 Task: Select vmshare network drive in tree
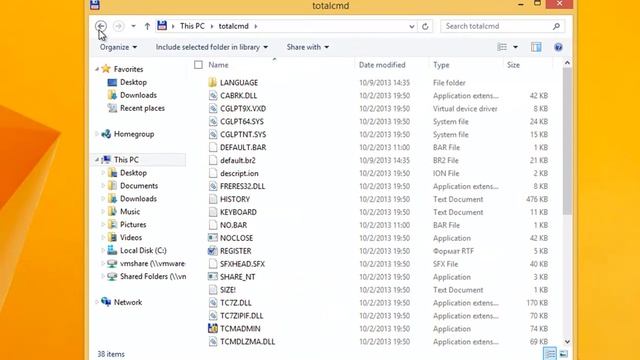point(152,264)
